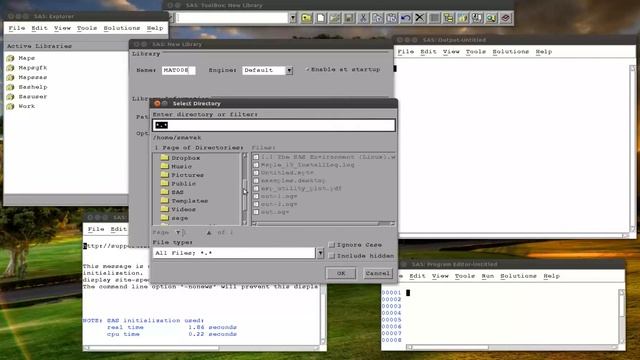Viewport: 640px width, 360px height.
Task: Click the Program Editor horizontal scrollbar
Action: tap(512, 347)
